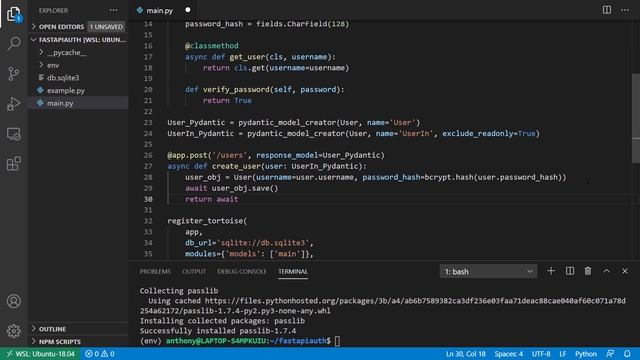Expand the Open Editors section
The width and height of the screenshot is (640, 360).
pyautogui.click(x=78, y=27)
